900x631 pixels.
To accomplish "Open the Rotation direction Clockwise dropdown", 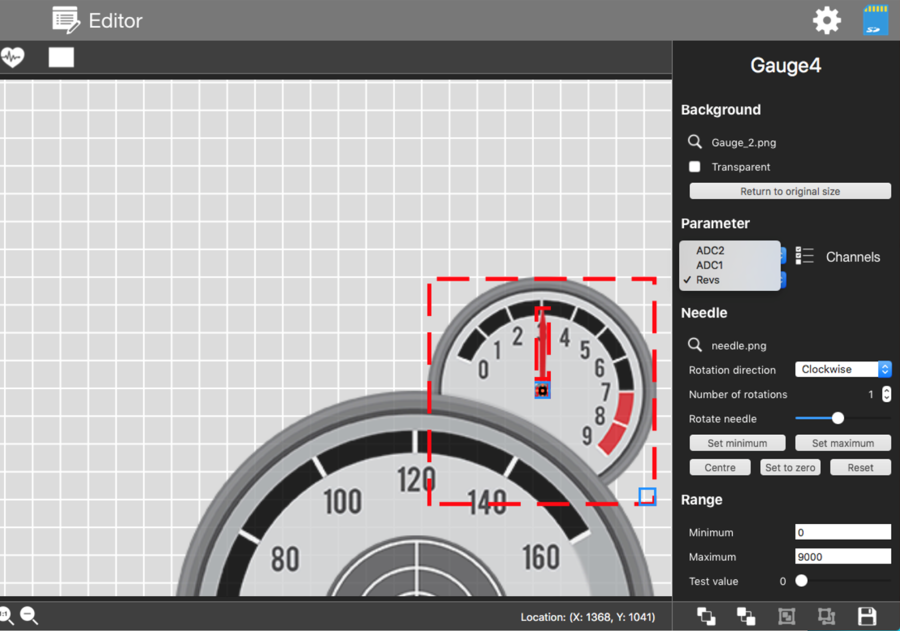I will (843, 369).
